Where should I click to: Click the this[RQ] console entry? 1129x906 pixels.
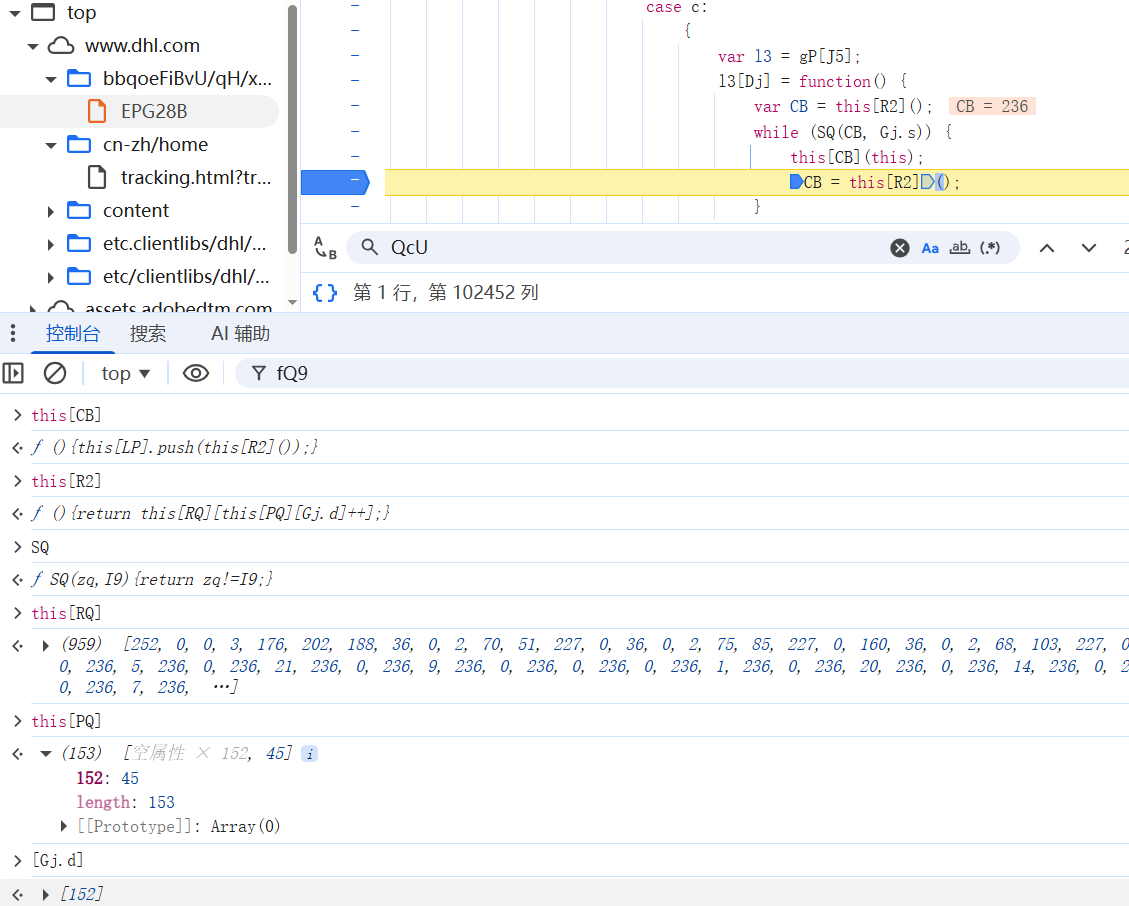click(x=66, y=614)
